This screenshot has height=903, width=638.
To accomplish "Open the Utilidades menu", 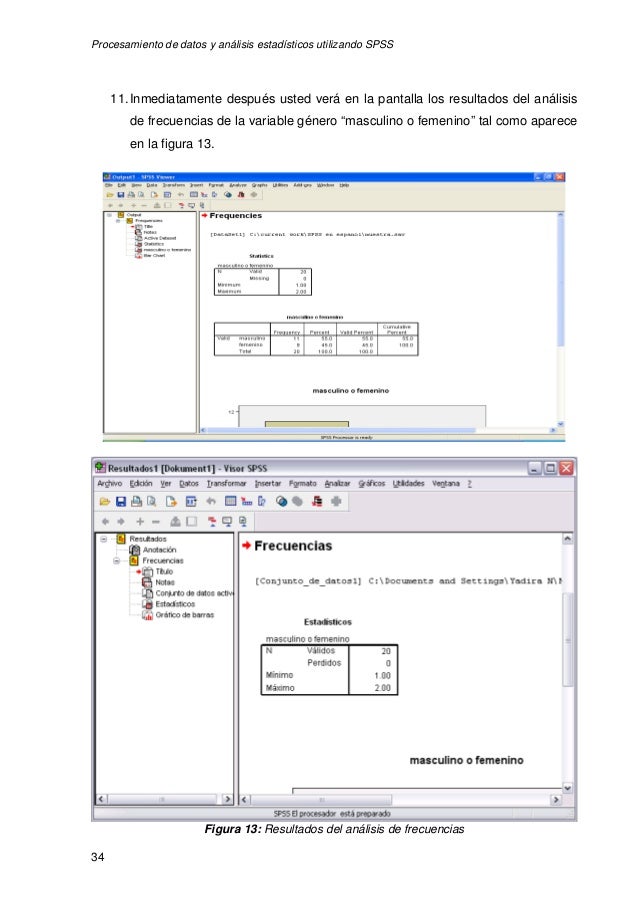I will (408, 484).
